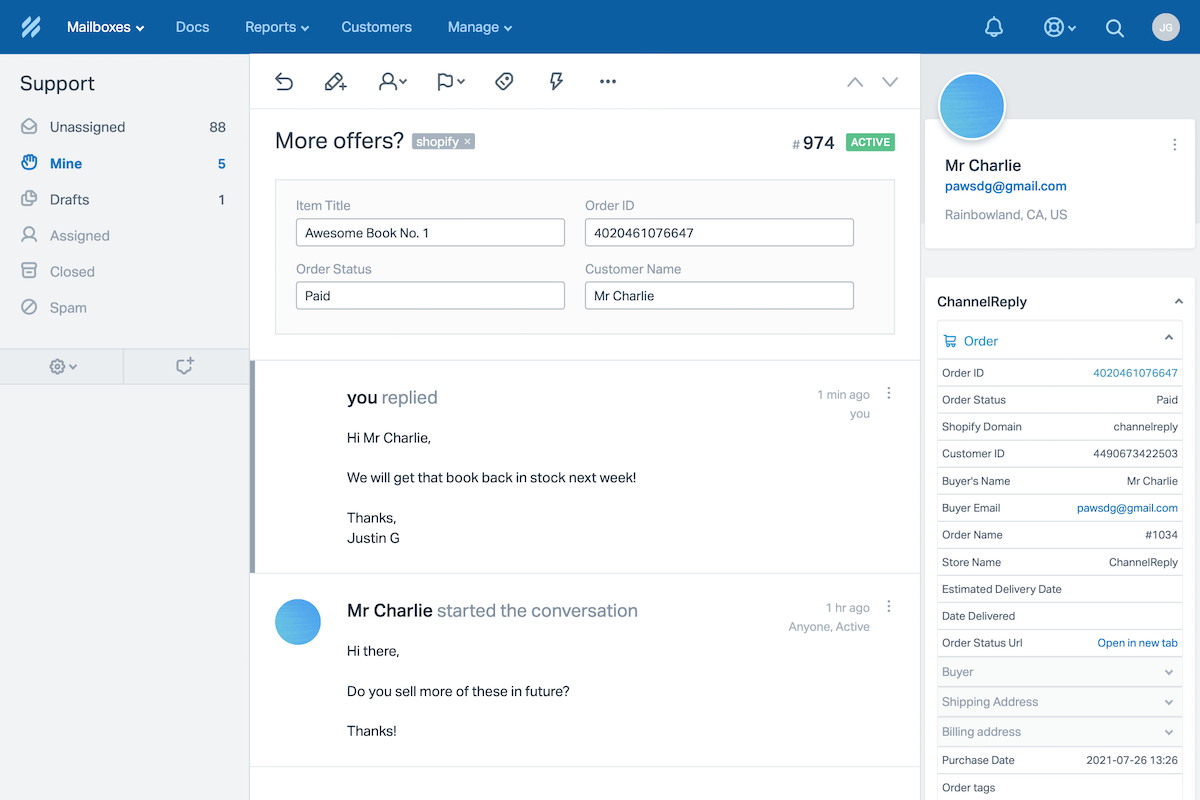Open the Mailboxes menu
Image resolution: width=1200 pixels, height=800 pixels.
point(105,27)
